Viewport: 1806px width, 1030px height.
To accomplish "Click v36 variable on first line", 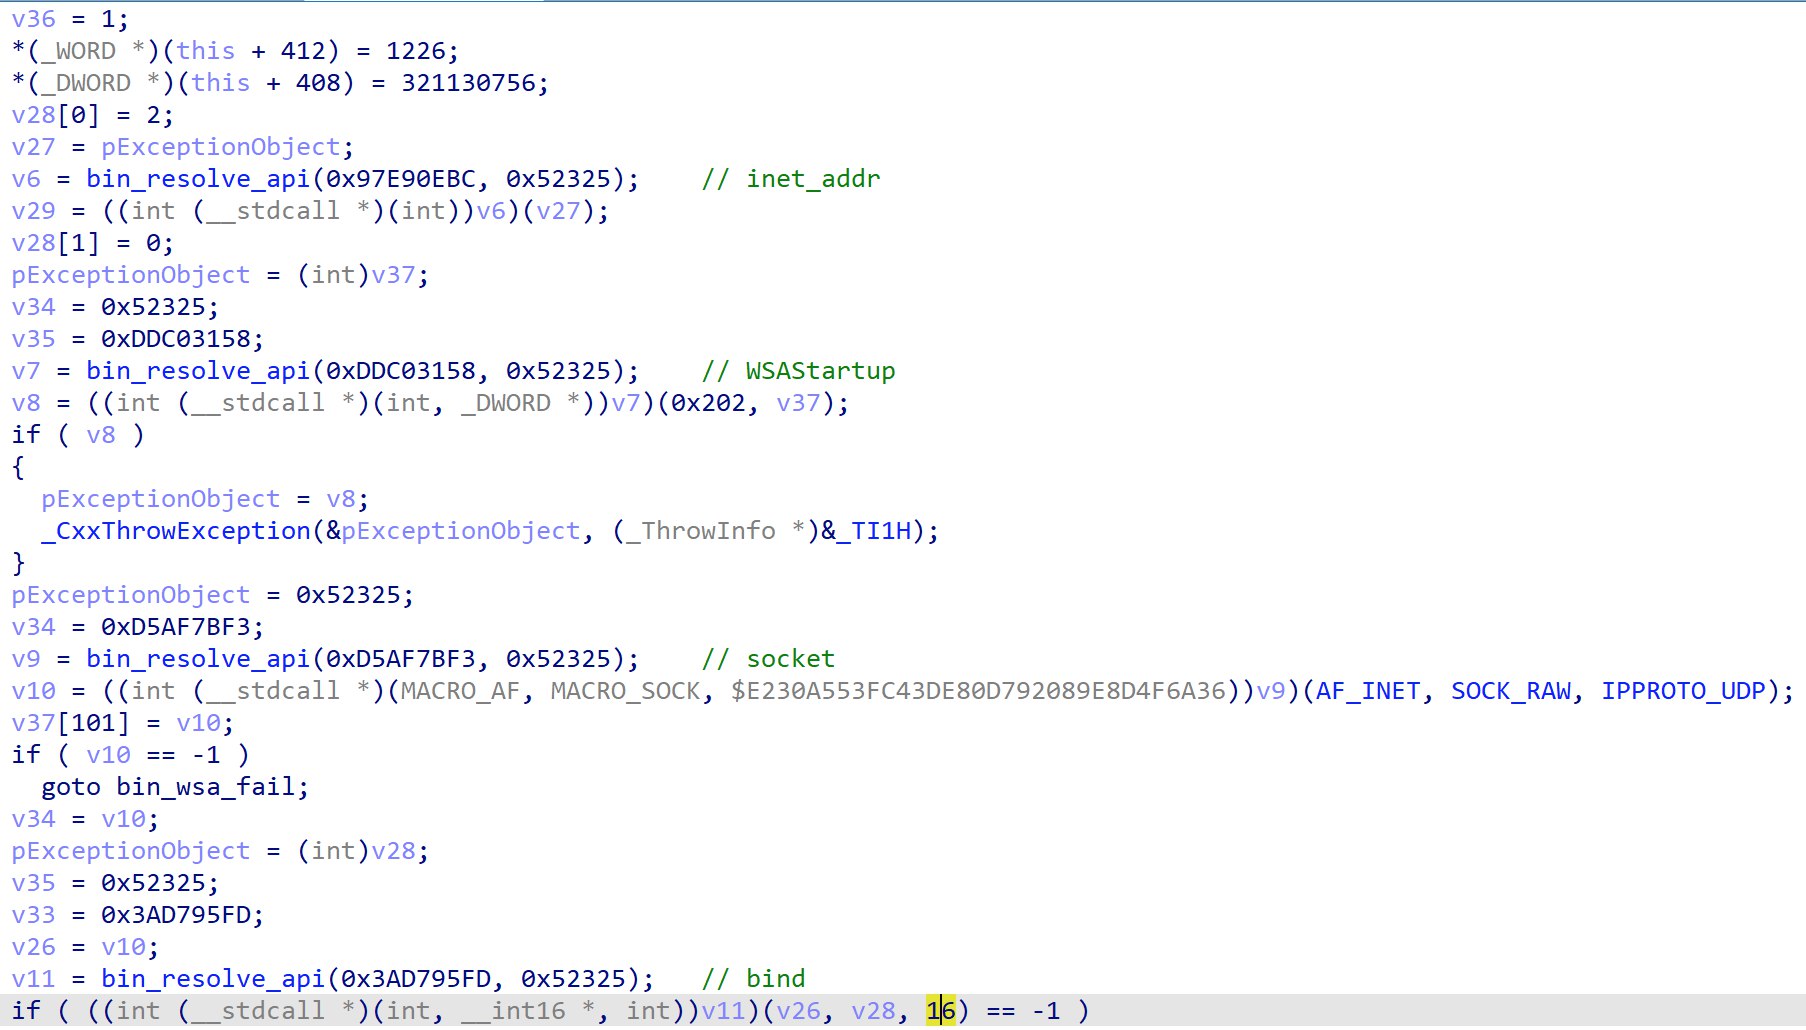I will 34,19.
